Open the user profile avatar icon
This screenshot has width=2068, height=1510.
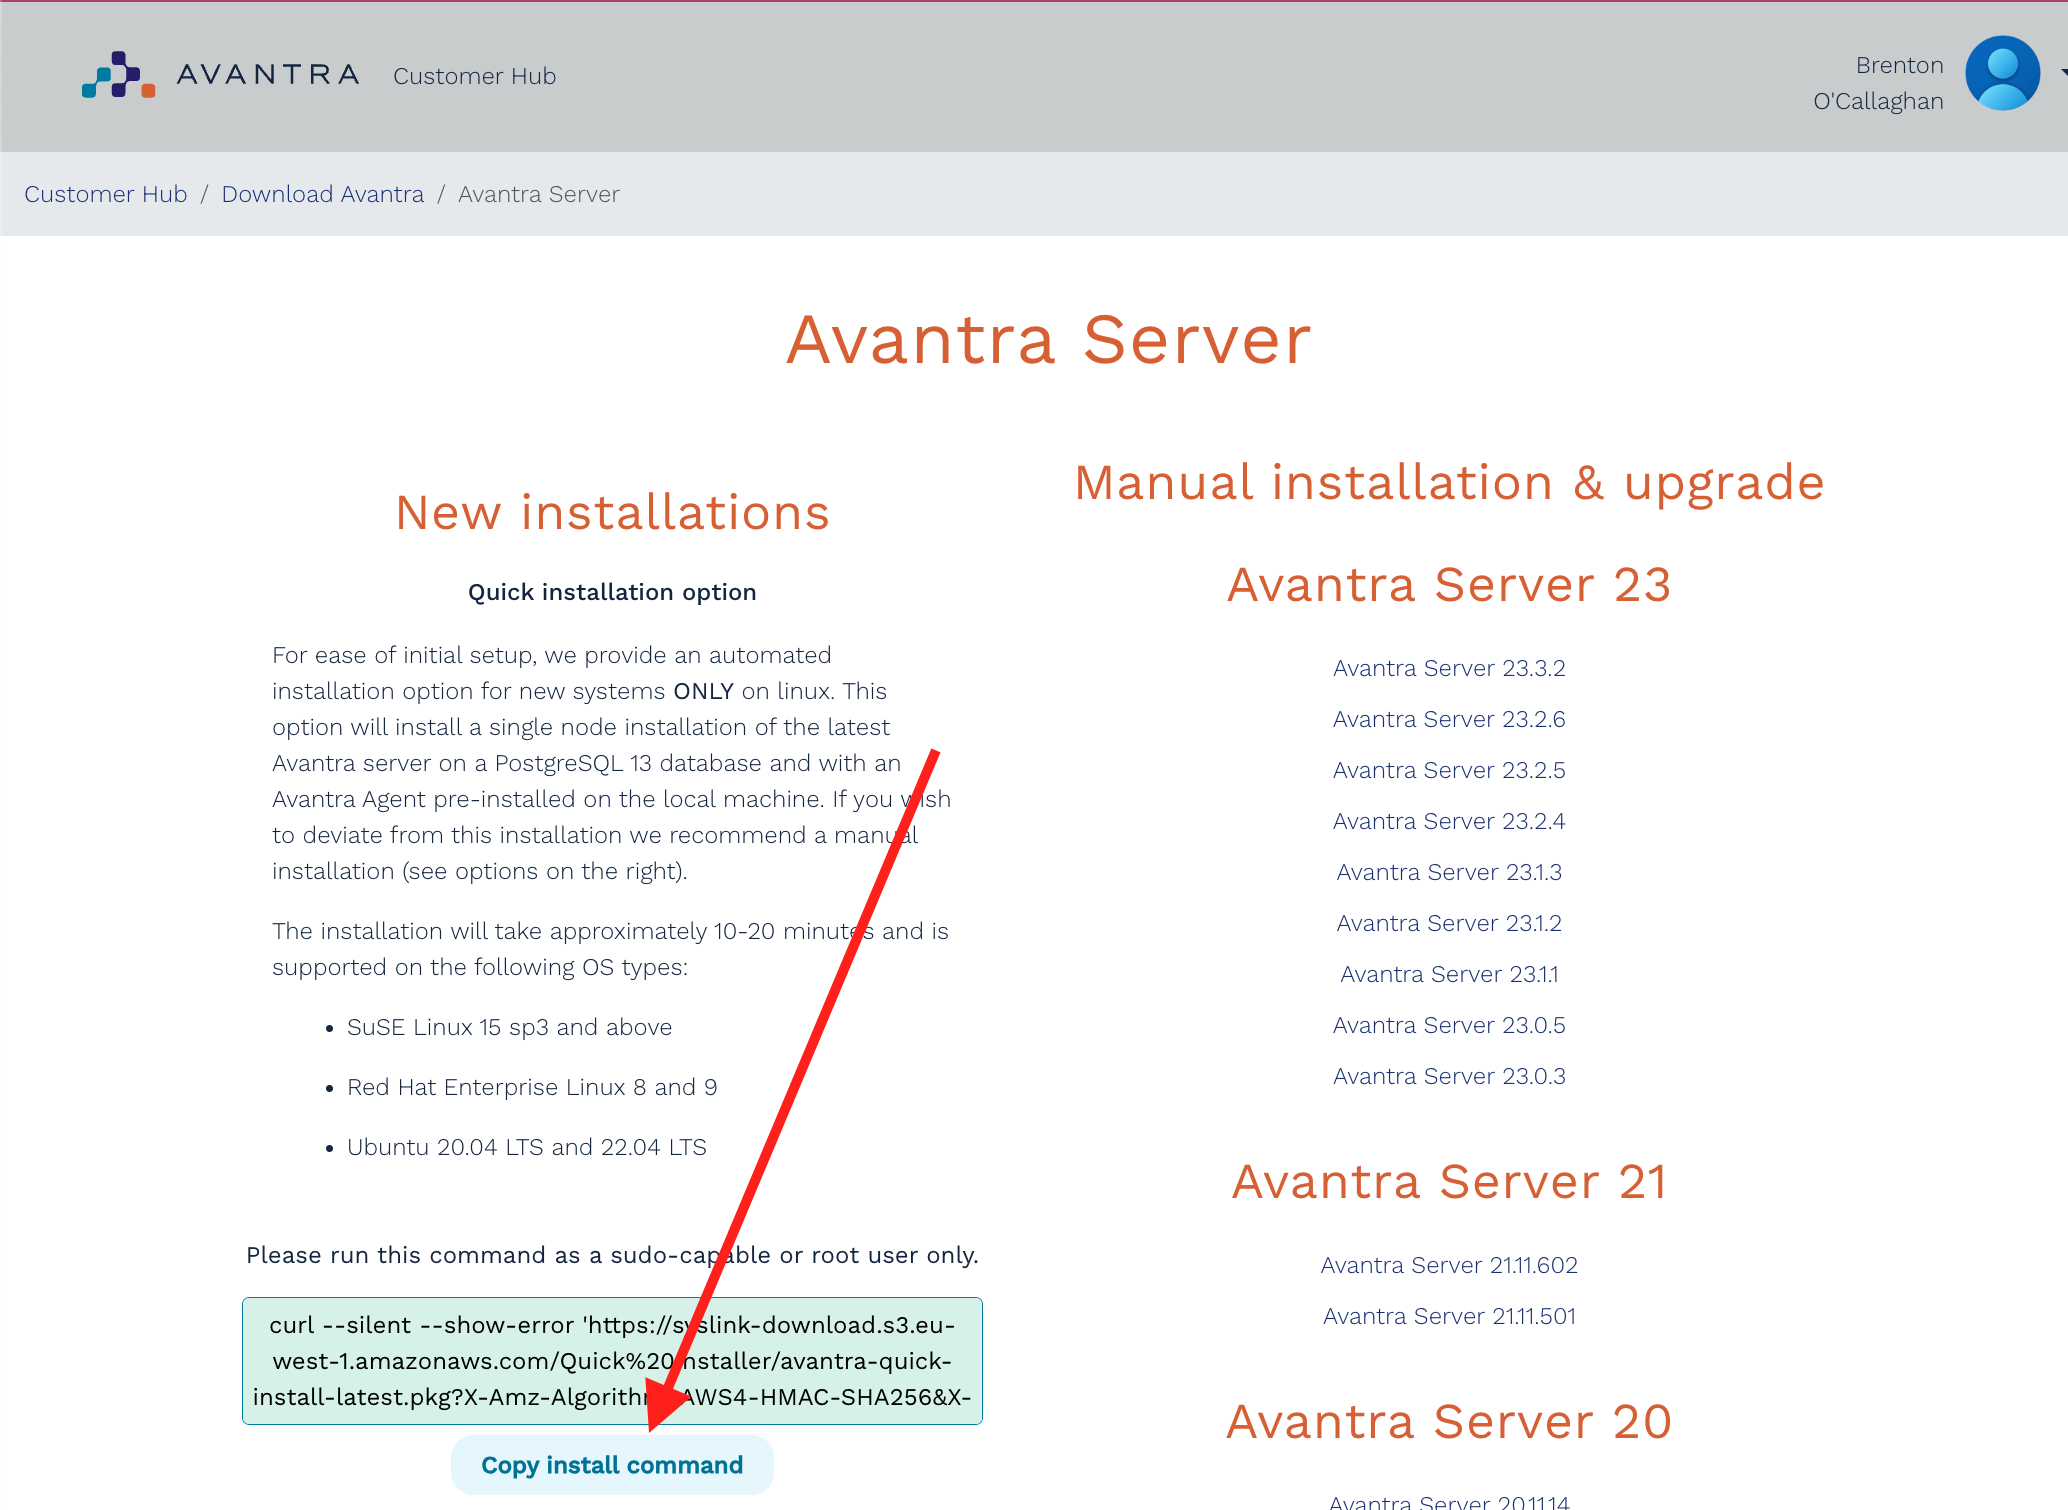point(2001,72)
